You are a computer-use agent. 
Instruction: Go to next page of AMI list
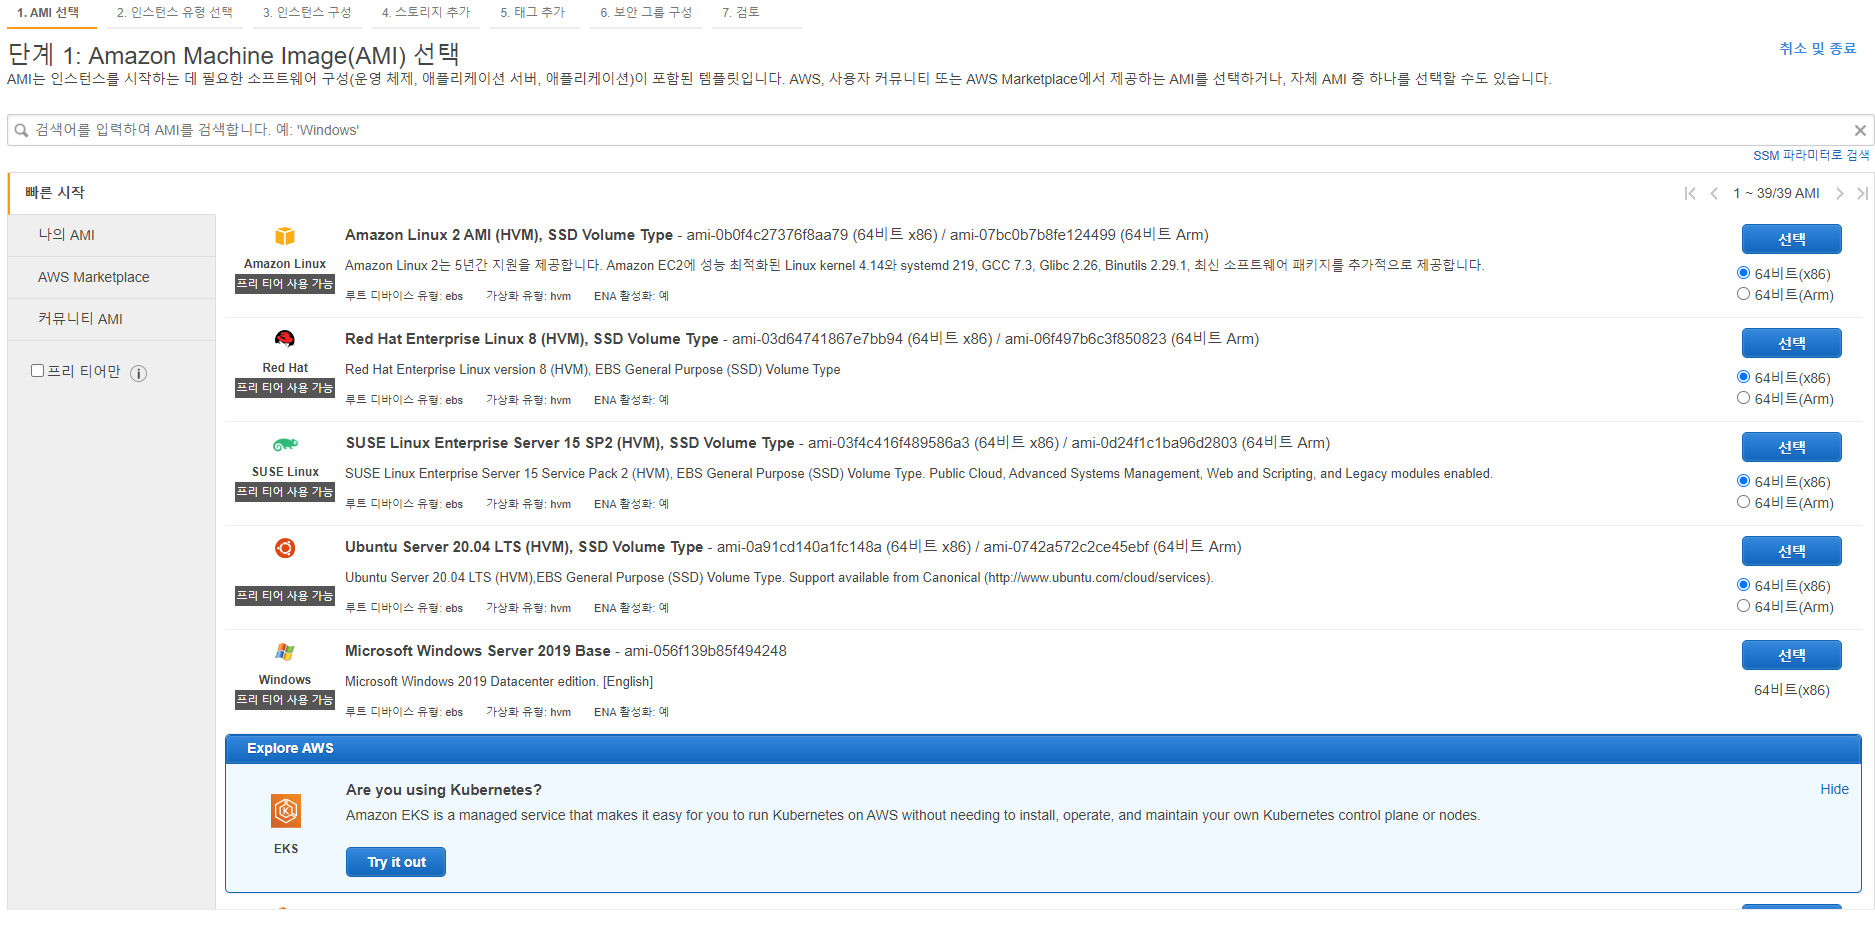[x=1840, y=193]
